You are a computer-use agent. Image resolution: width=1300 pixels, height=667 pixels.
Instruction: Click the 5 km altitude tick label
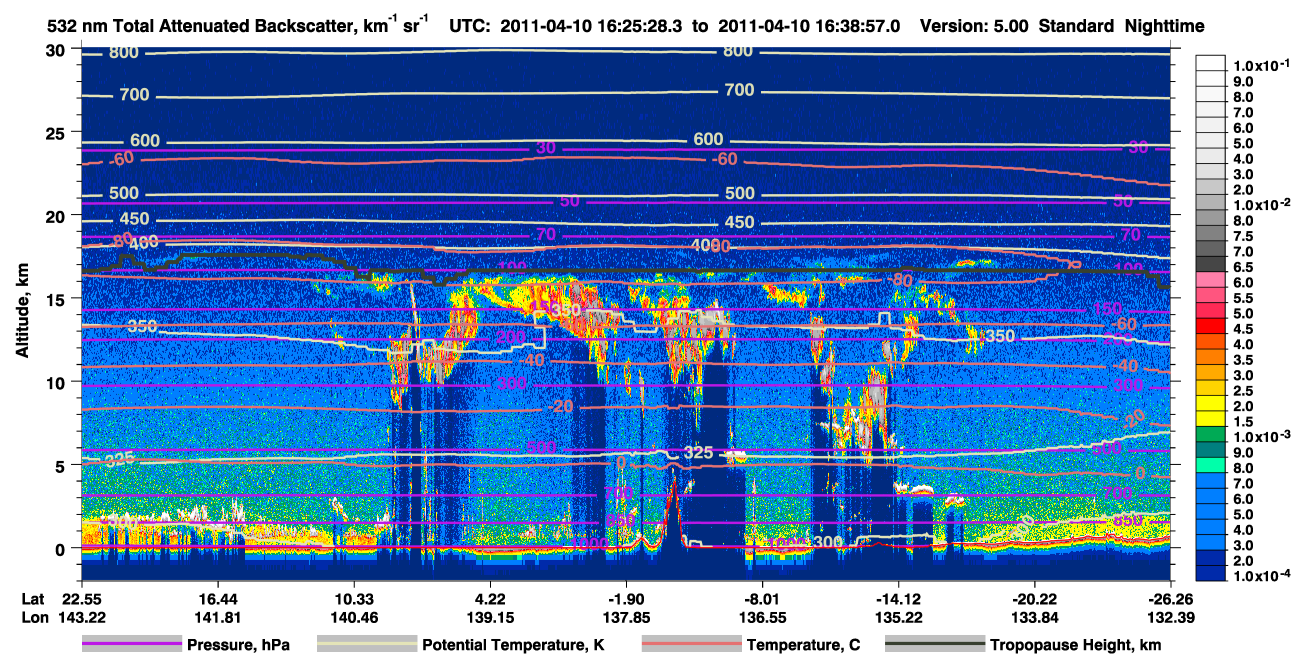click(62, 465)
